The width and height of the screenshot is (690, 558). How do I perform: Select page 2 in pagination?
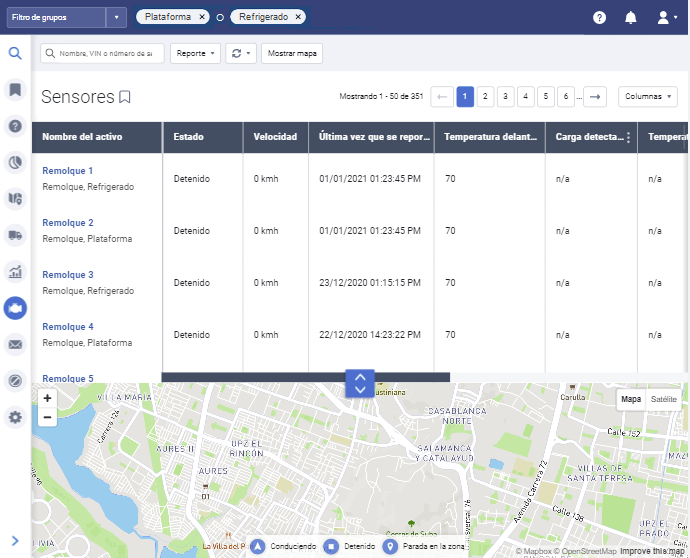[x=485, y=96]
